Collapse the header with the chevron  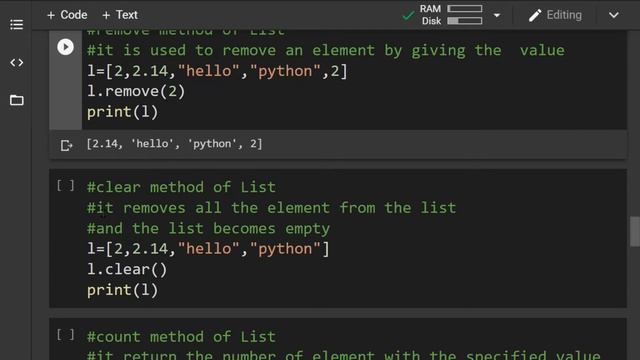coord(613,16)
